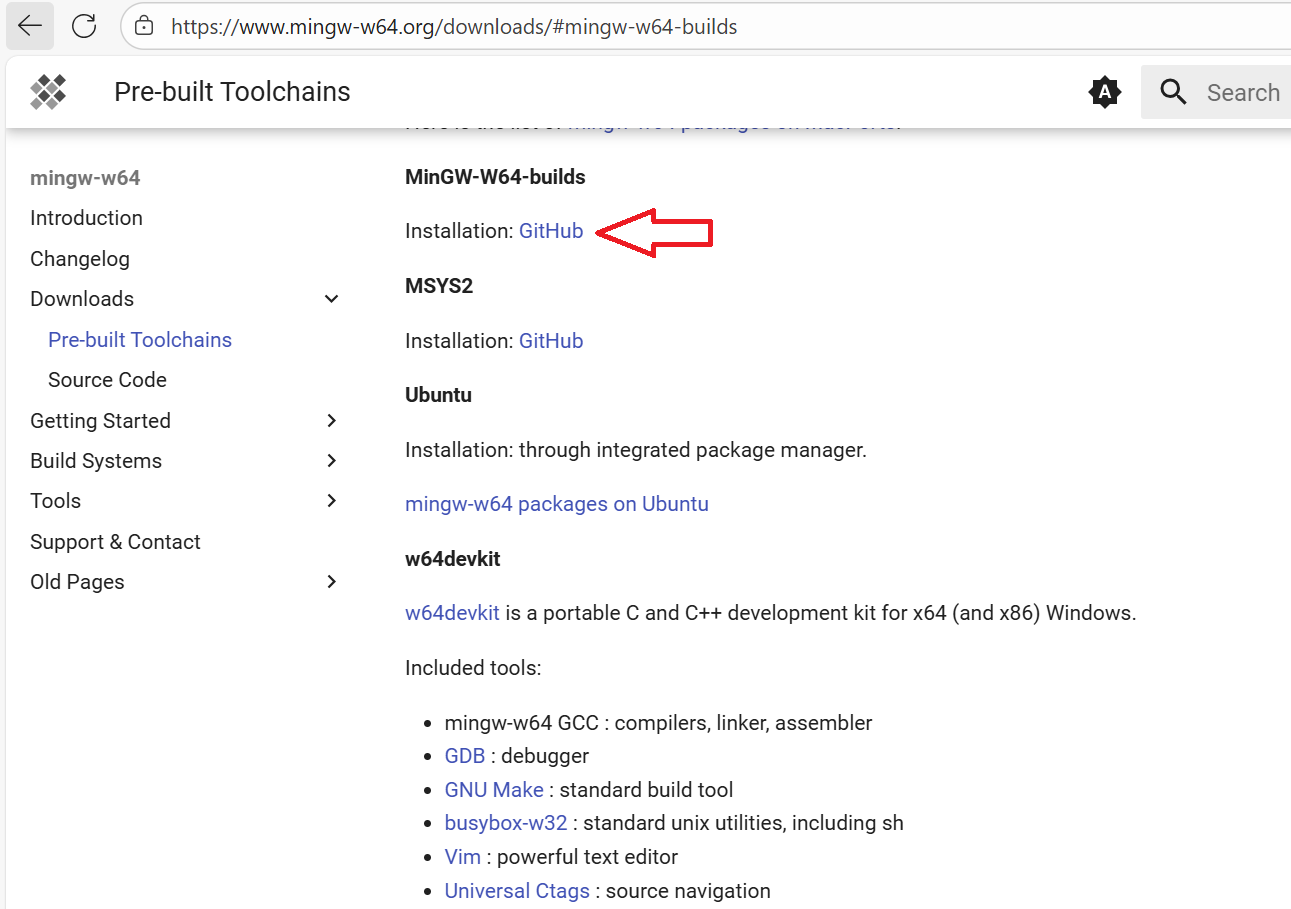Expand the Old Pages chevron
The height and width of the screenshot is (909, 1291).
coord(332,582)
